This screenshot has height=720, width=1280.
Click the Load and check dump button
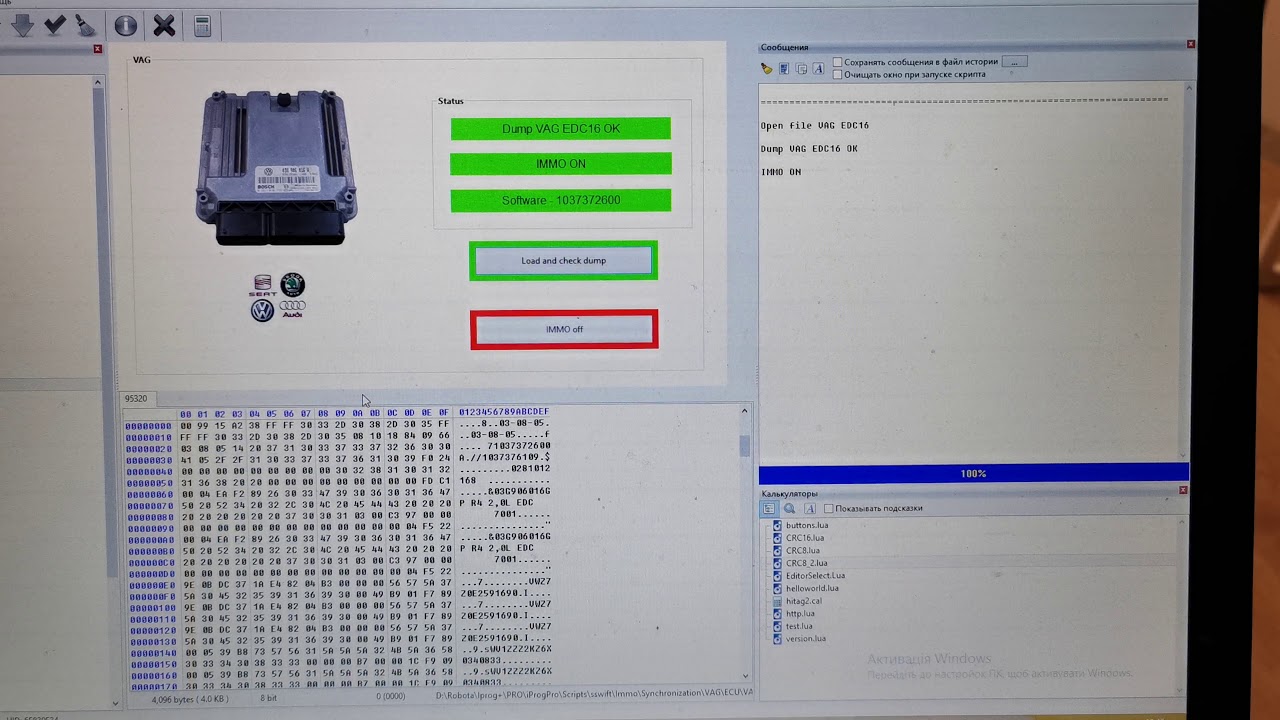tap(563, 261)
